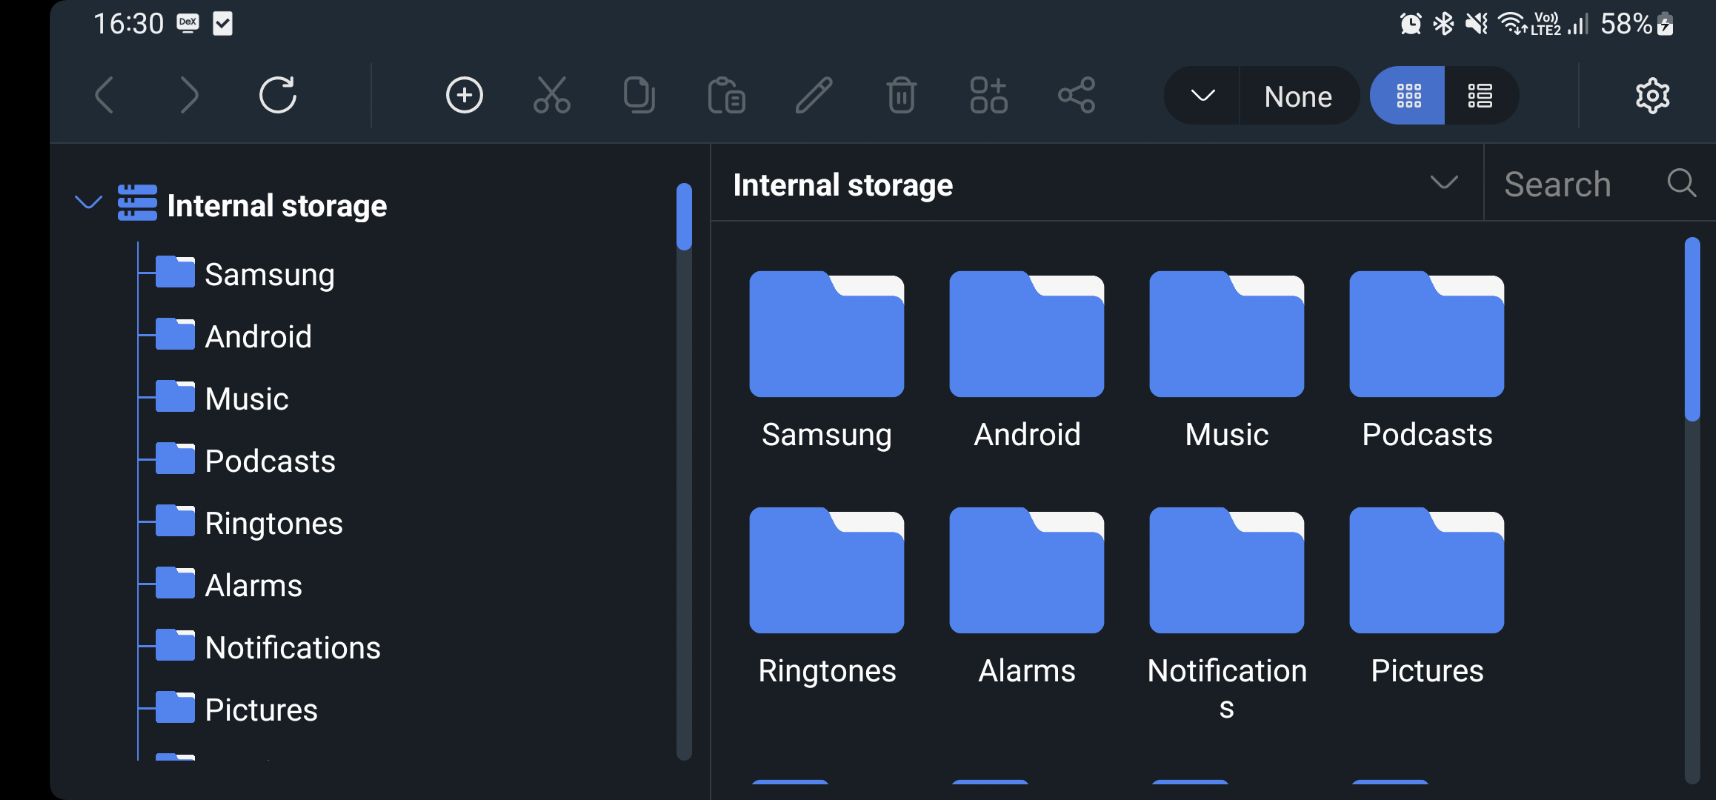
Task: Click the rename pencil icon
Action: 814,96
